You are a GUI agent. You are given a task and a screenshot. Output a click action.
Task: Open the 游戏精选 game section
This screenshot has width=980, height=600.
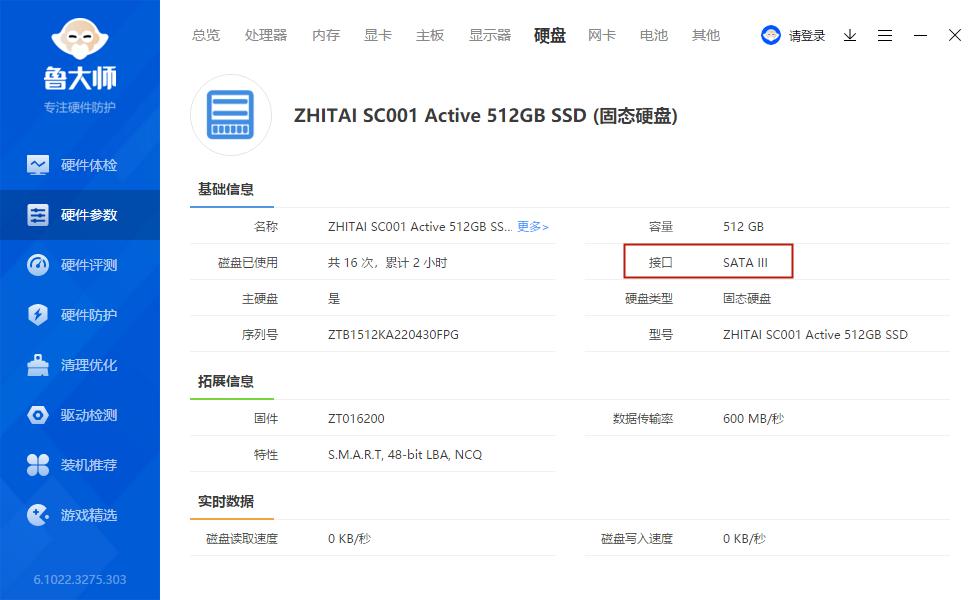80,514
